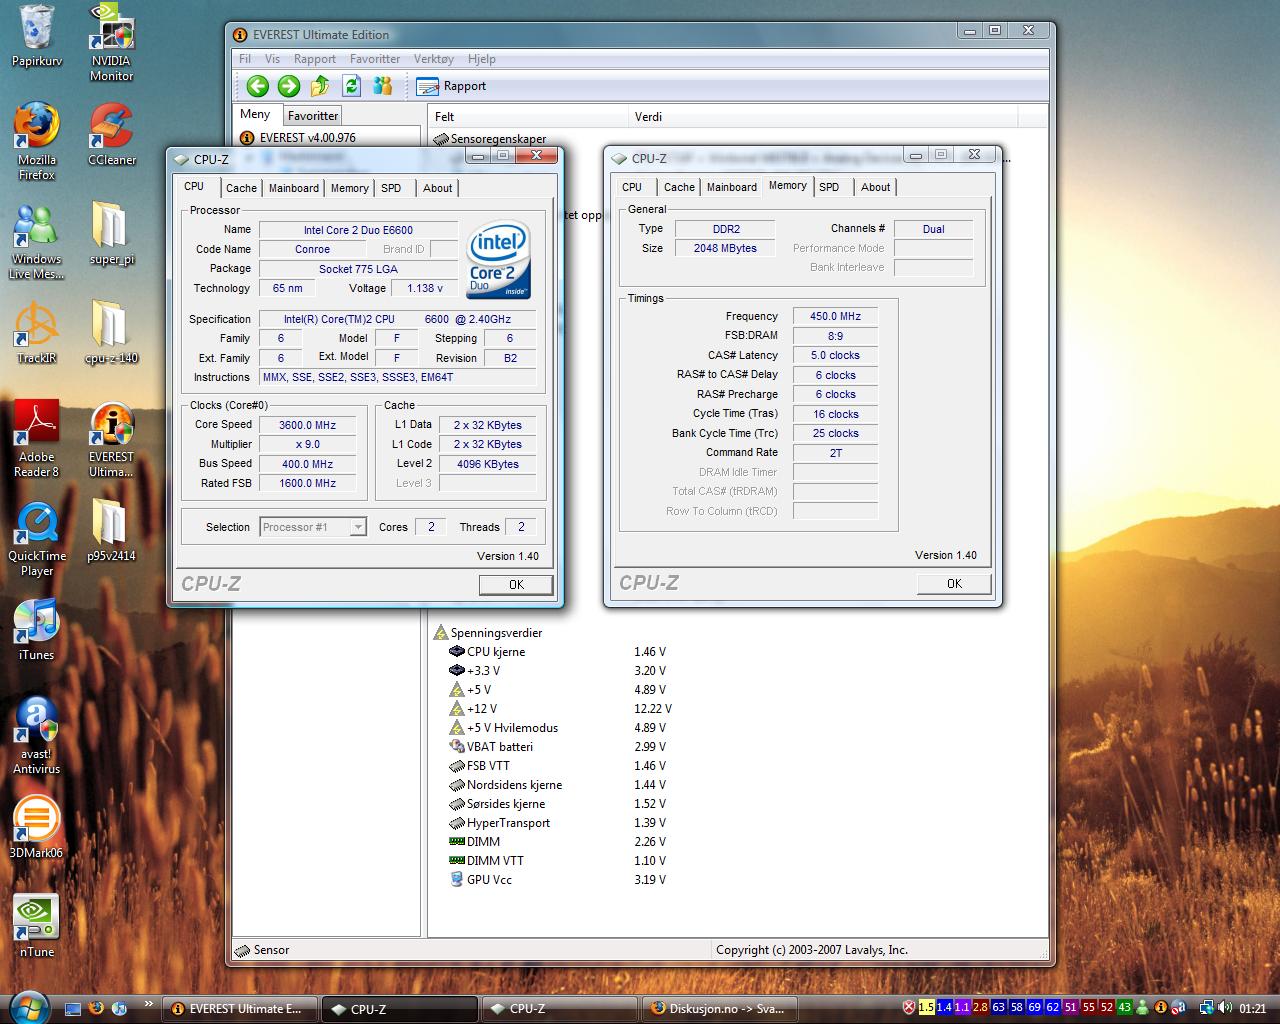Expand the quick launch overflow chevron
The height and width of the screenshot is (1024, 1280).
pyautogui.click(x=149, y=1004)
